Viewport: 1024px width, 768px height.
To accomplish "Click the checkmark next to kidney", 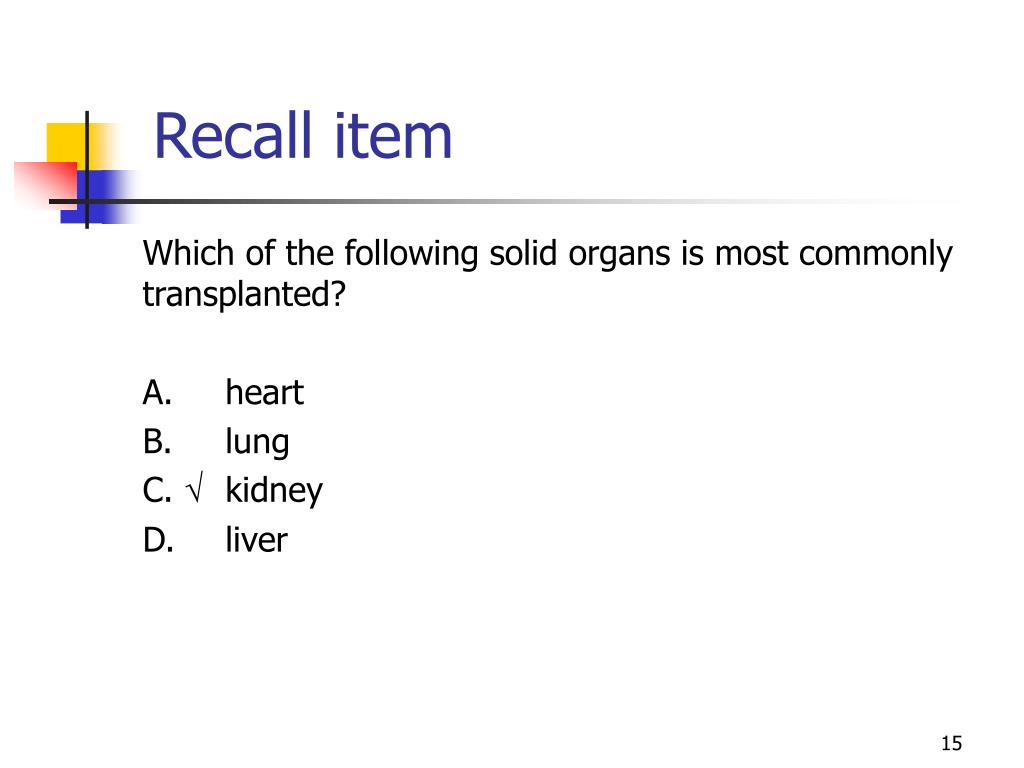I will pyautogui.click(x=195, y=487).
